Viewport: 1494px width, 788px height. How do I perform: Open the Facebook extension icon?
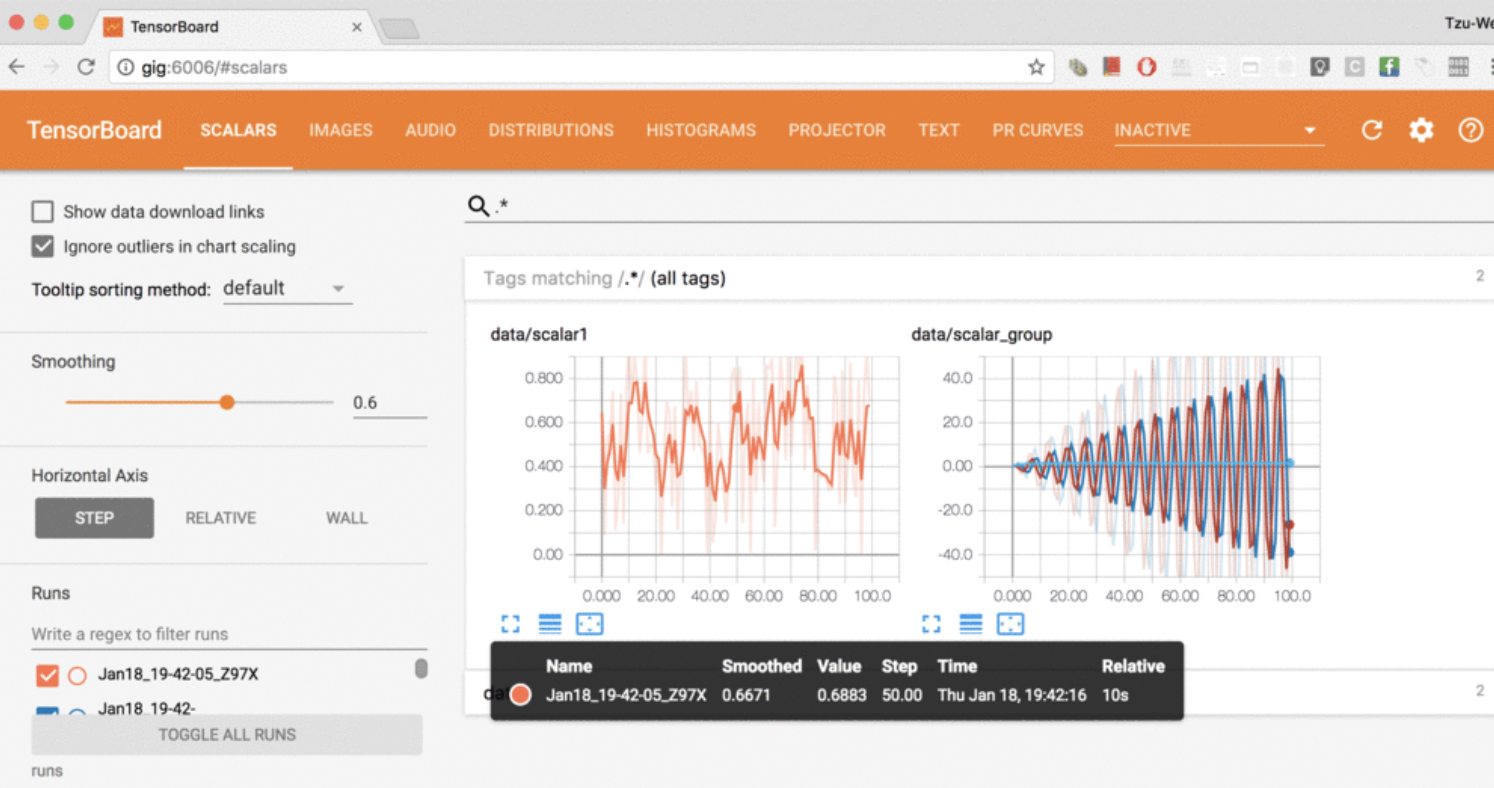click(1389, 67)
